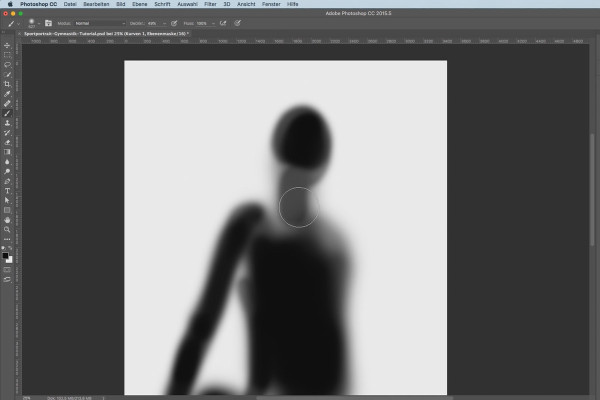
Task: Open the 3D menu
Action: pyautogui.click(x=227, y=4)
